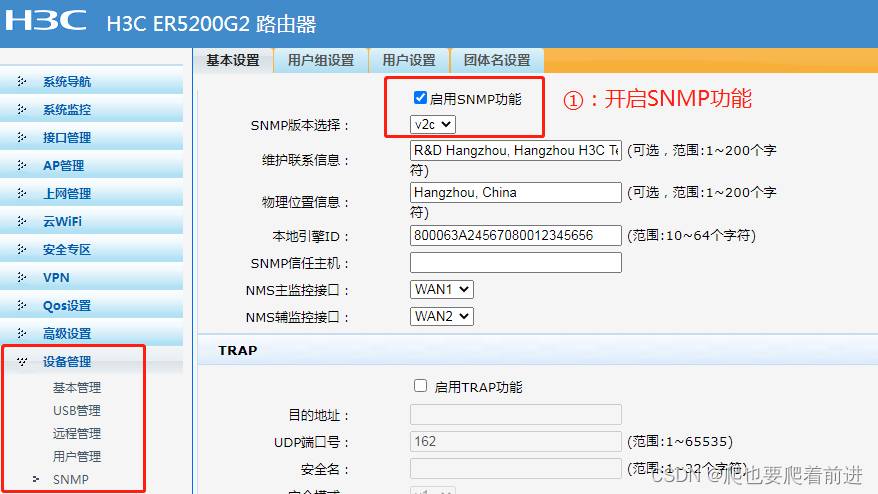This screenshot has width=878, height=494.
Task: Click arrow icon beside VPN
Action: pos(22,278)
